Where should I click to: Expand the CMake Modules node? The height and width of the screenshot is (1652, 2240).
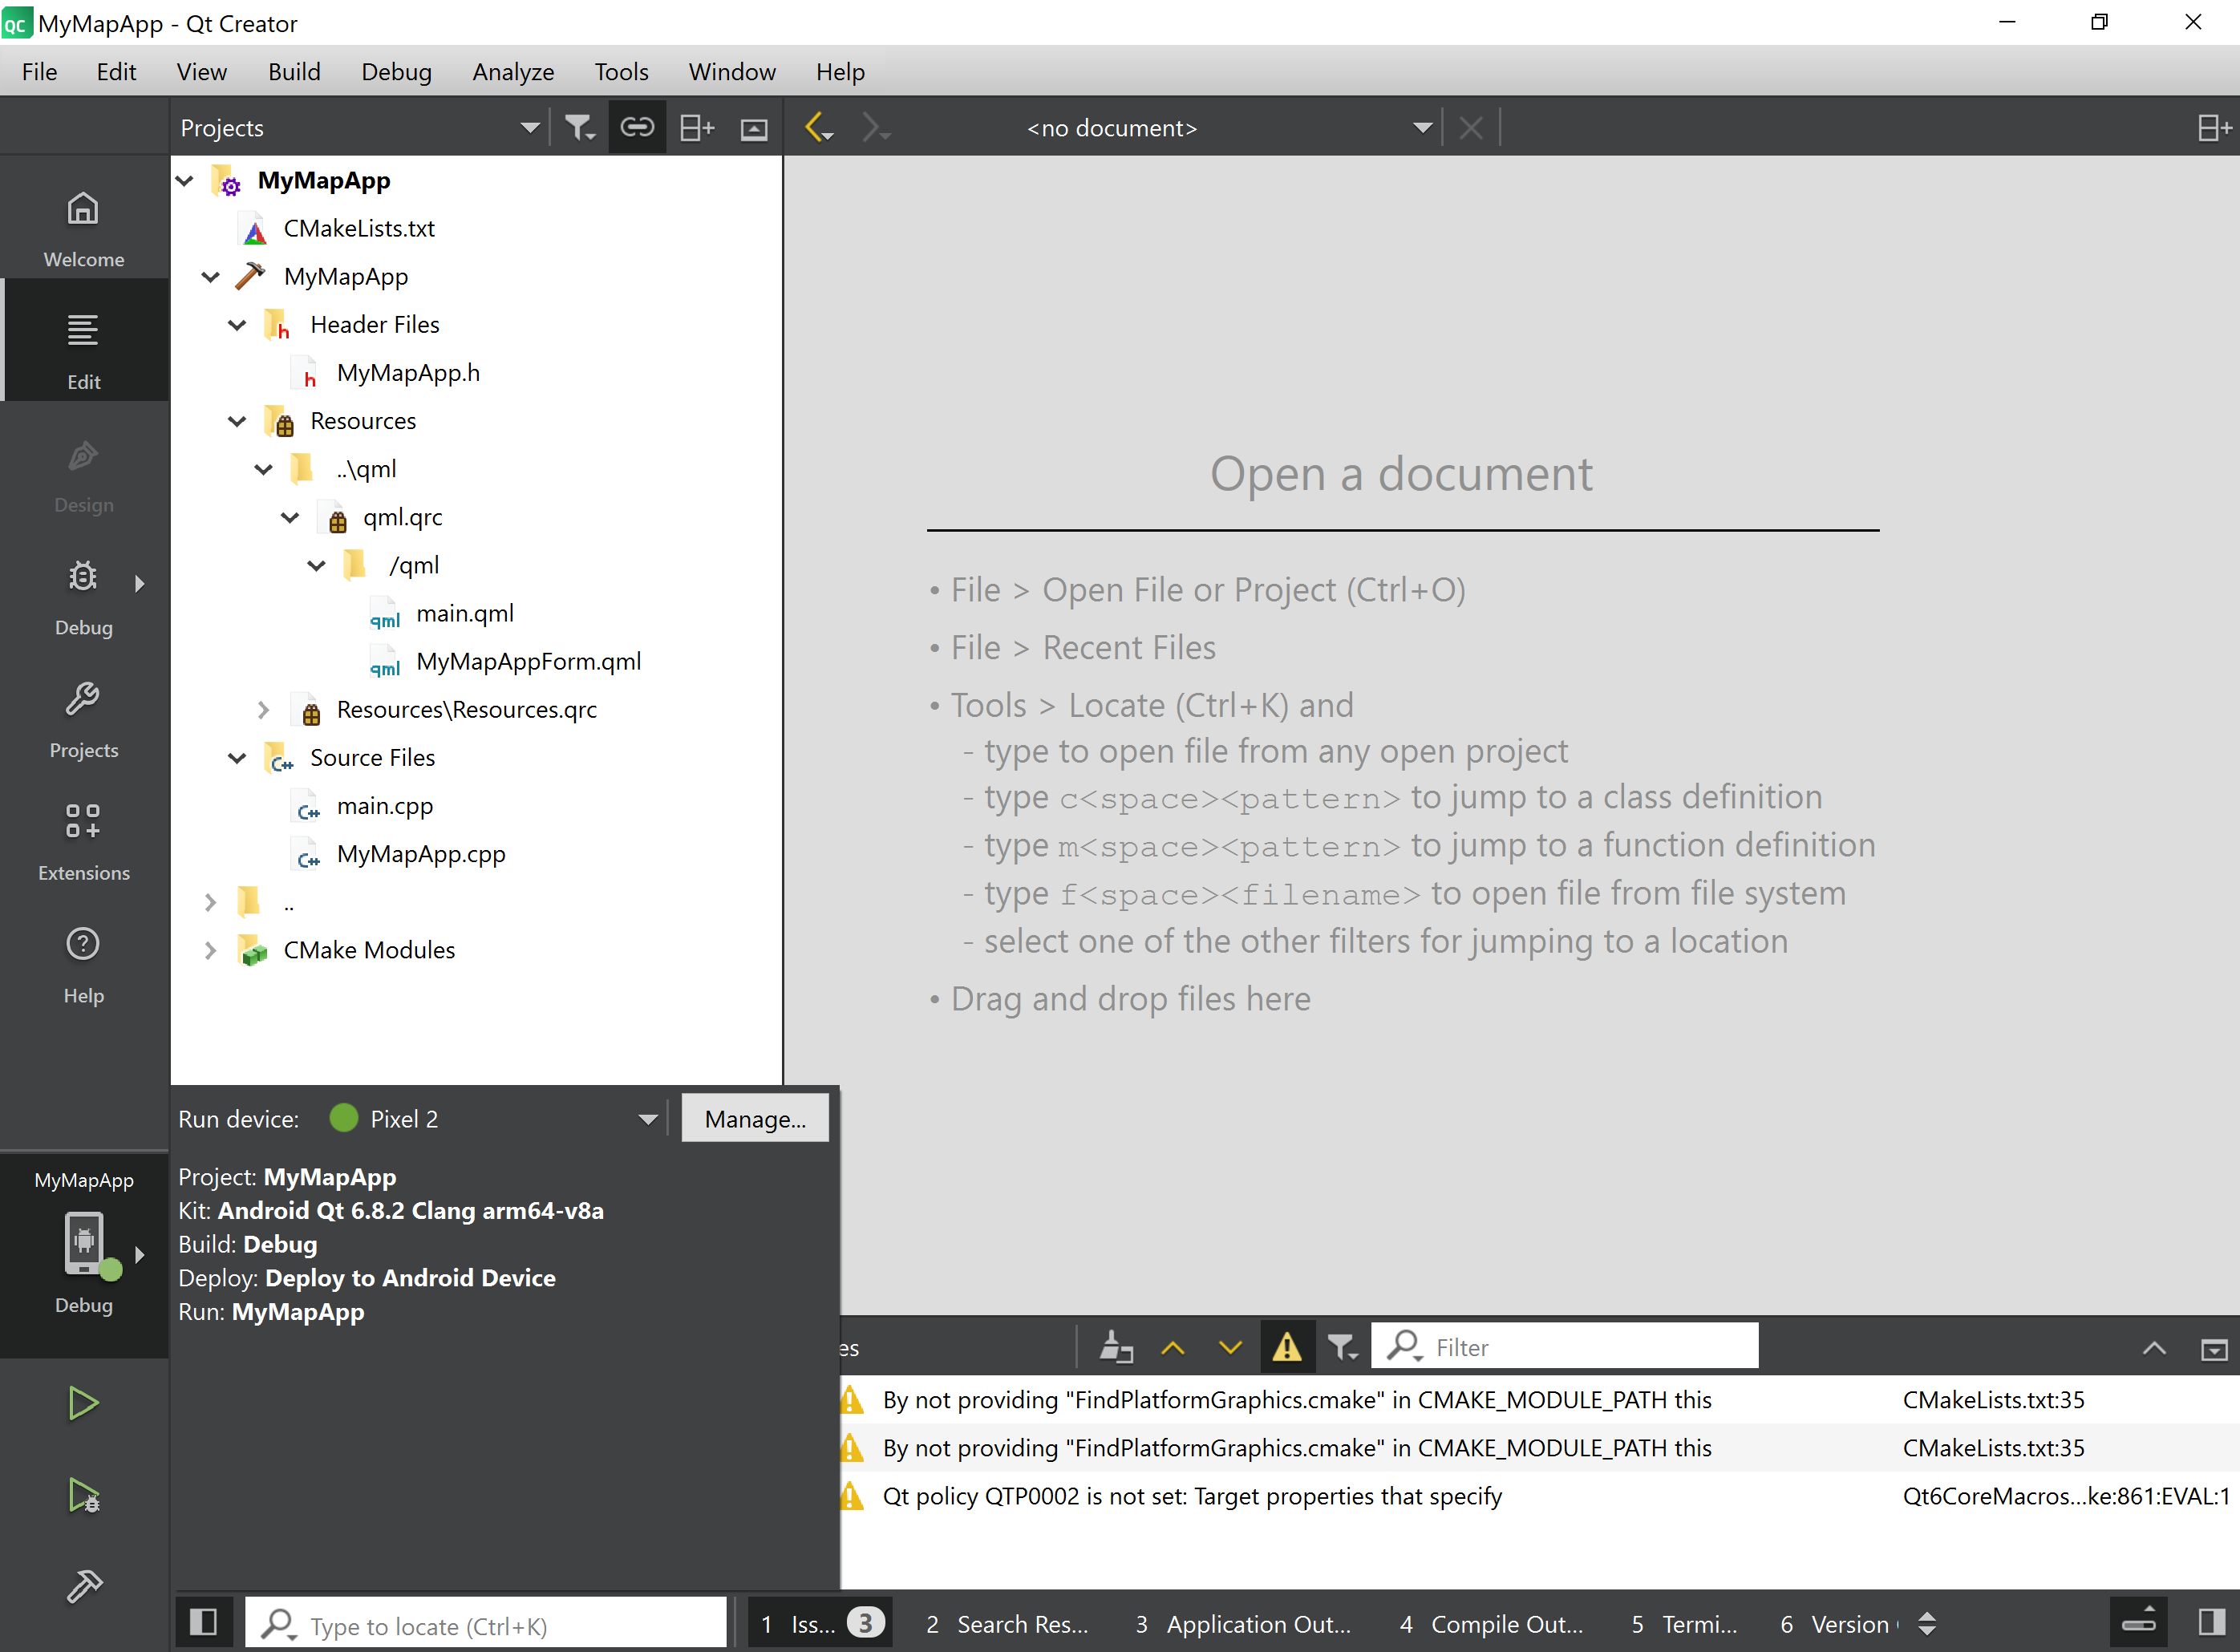coord(210,950)
